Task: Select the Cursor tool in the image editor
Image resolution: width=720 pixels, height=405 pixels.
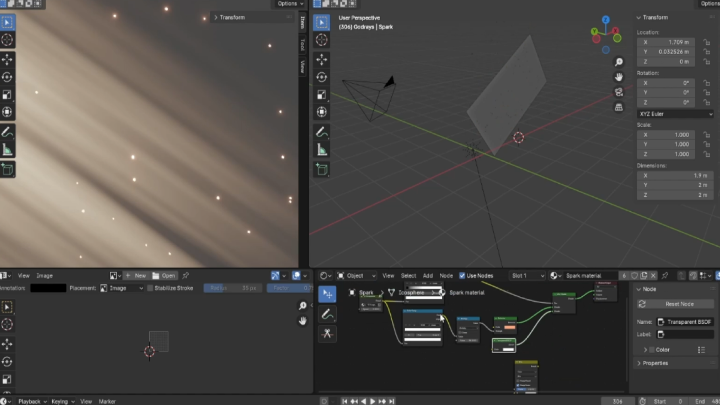Action: coord(7,325)
